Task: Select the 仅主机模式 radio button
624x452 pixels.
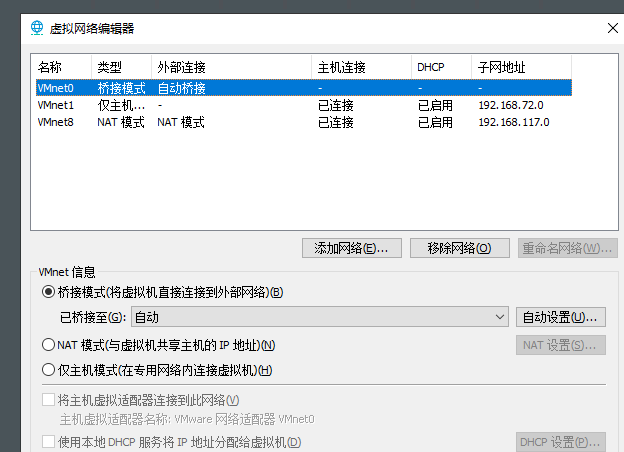Action: coord(48,370)
